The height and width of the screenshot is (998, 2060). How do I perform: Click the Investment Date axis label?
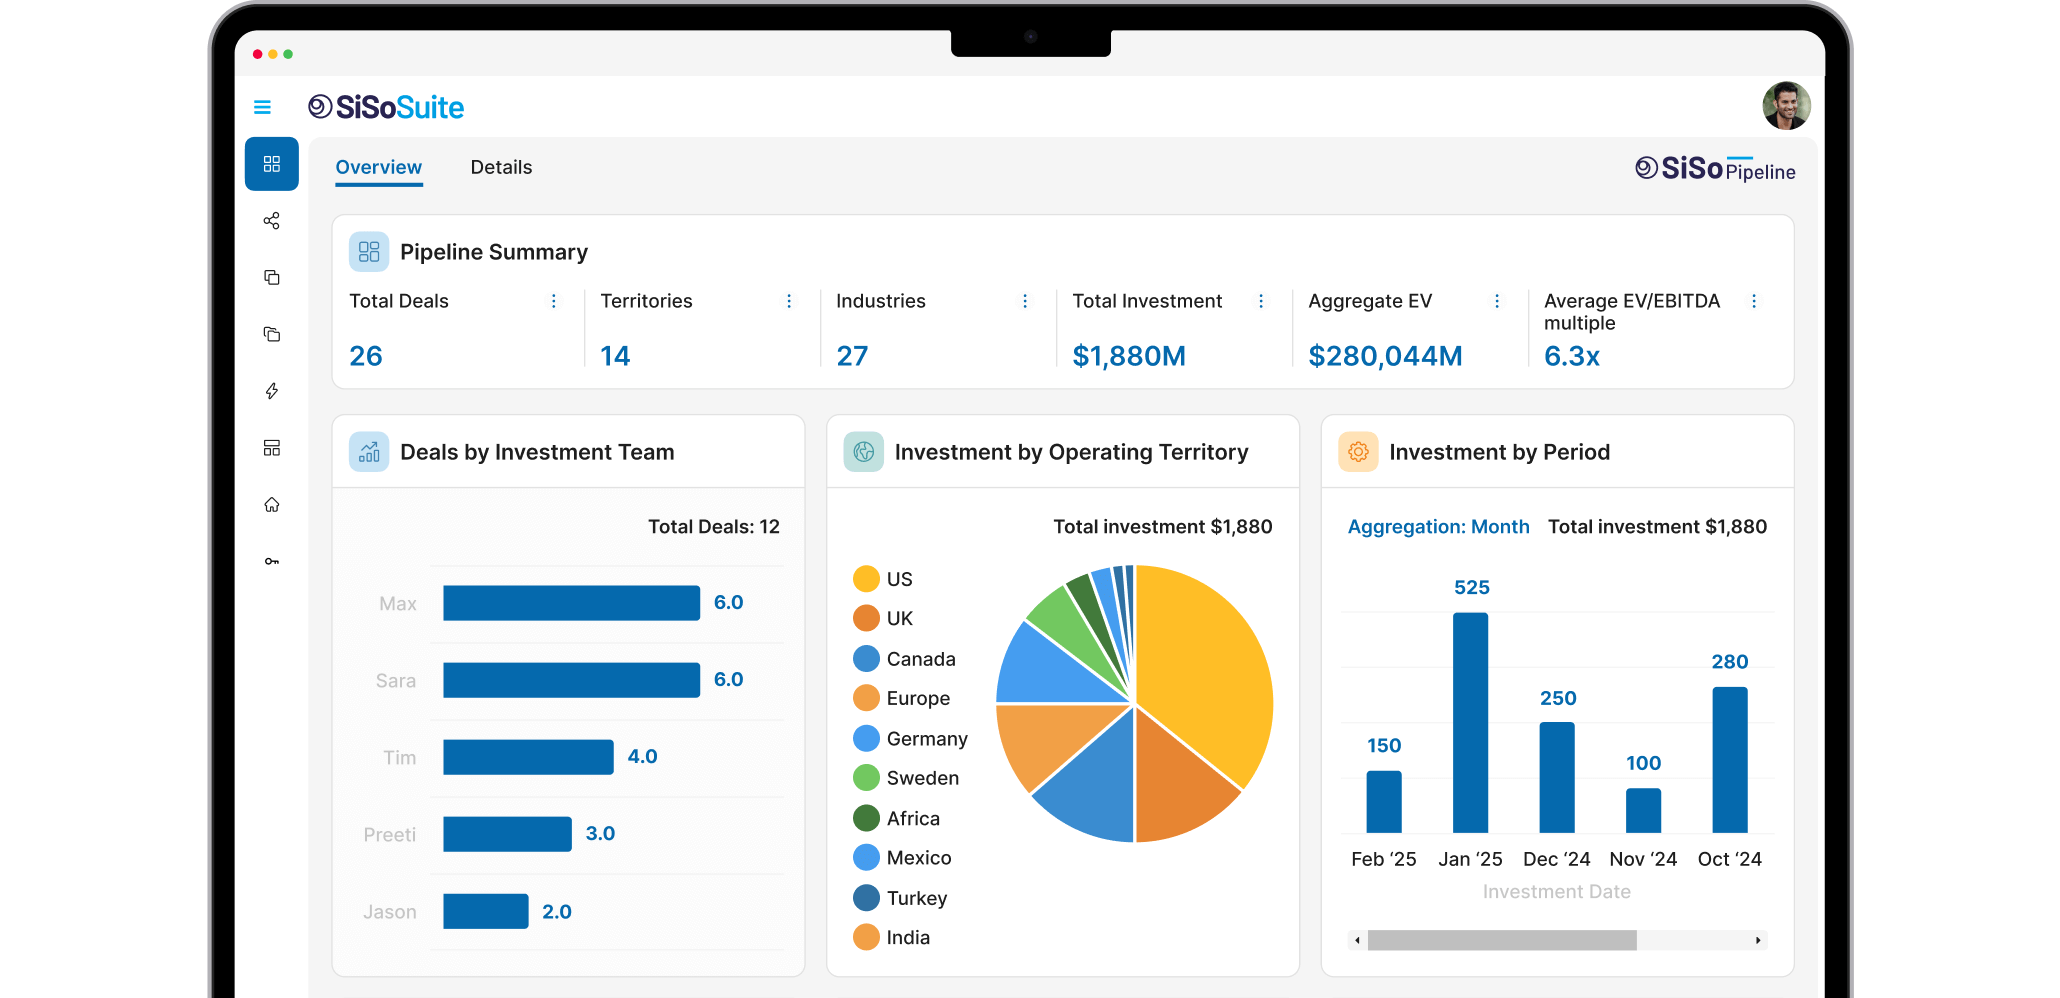tap(1556, 891)
